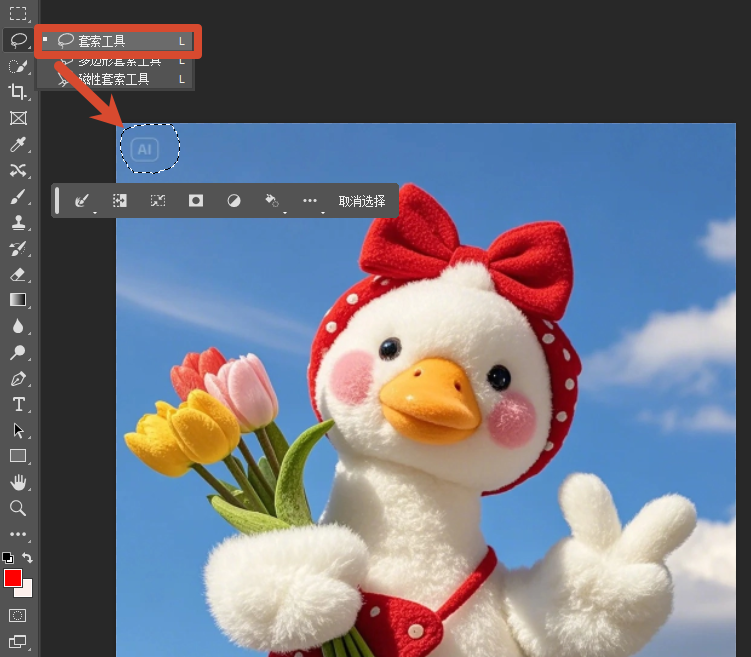Select the Clone Stamp tool

(18, 223)
